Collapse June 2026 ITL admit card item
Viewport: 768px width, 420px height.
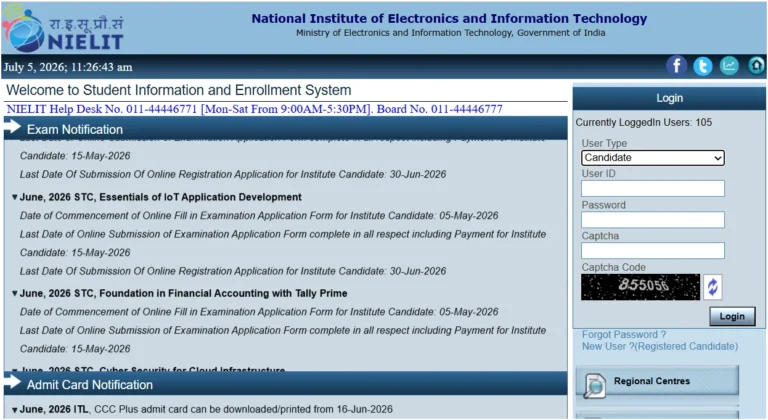click(x=15, y=409)
